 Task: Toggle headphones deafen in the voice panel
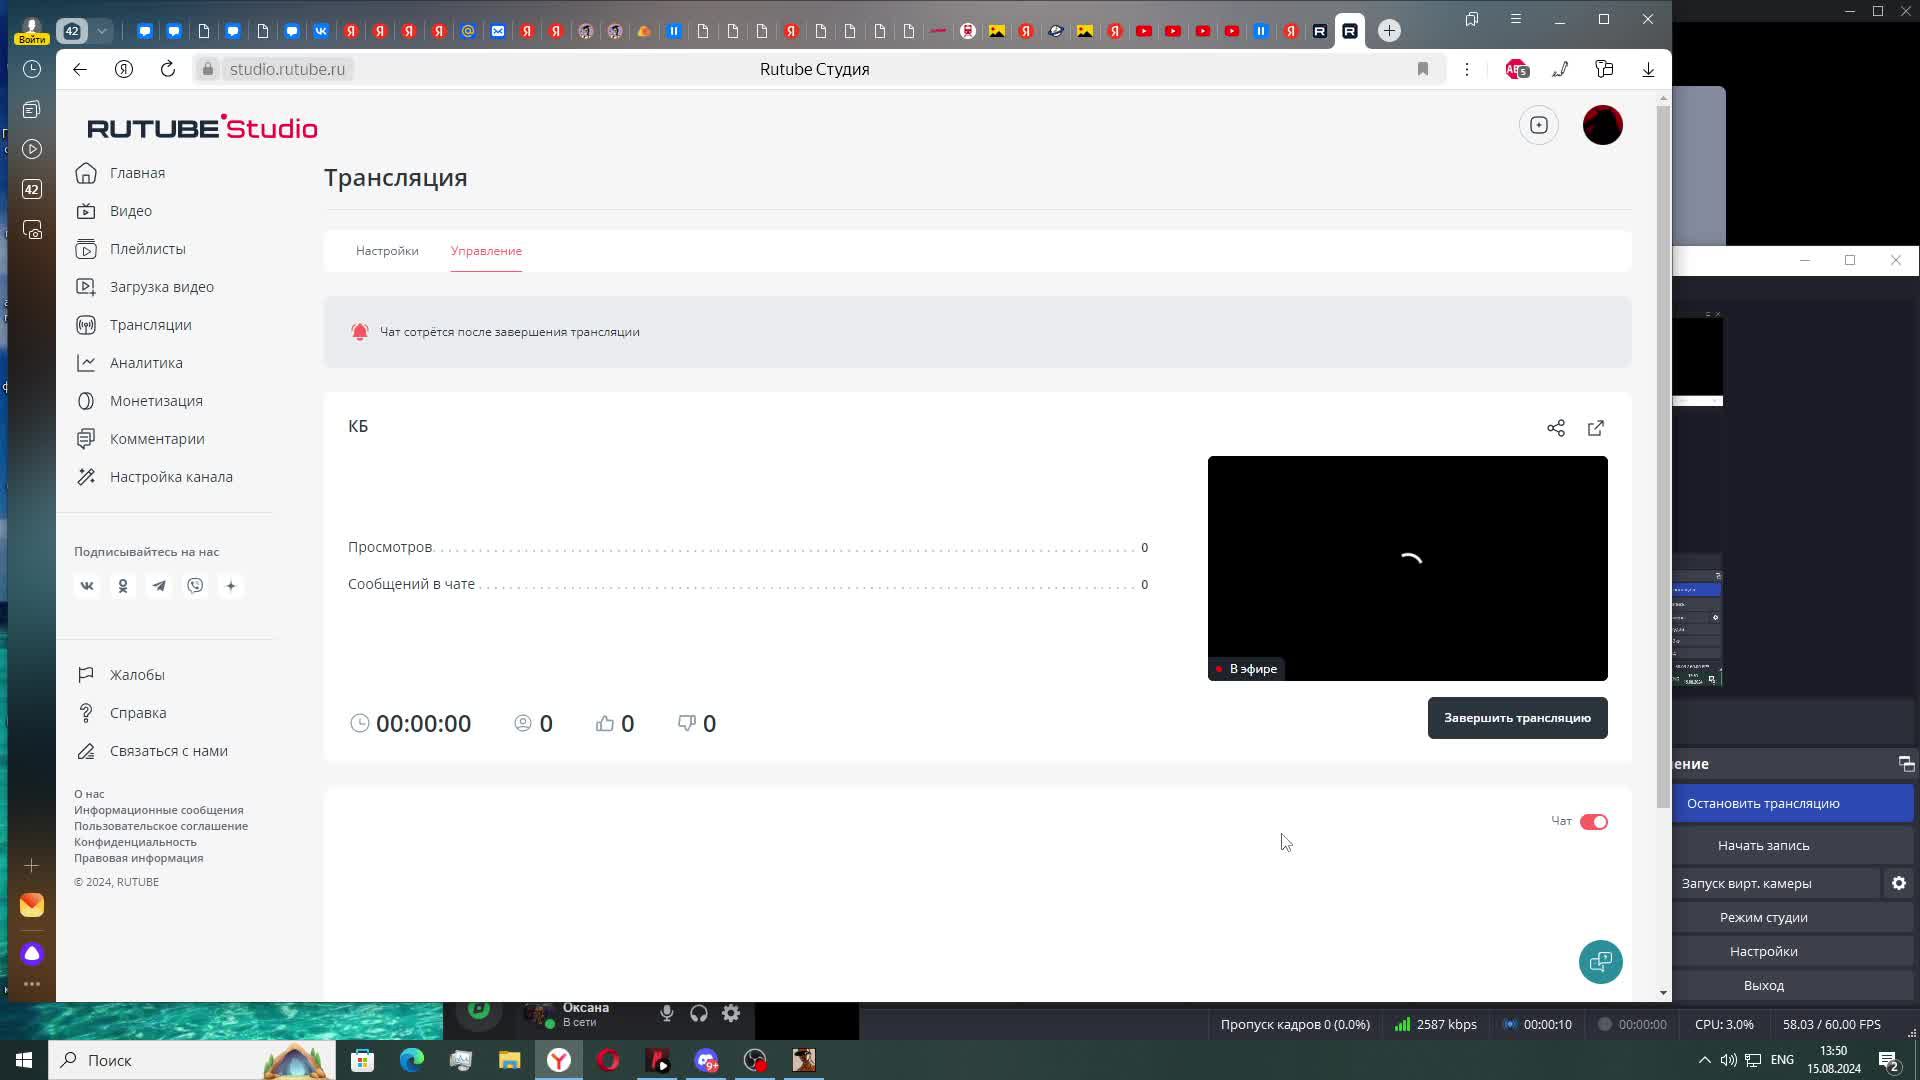click(x=699, y=1014)
